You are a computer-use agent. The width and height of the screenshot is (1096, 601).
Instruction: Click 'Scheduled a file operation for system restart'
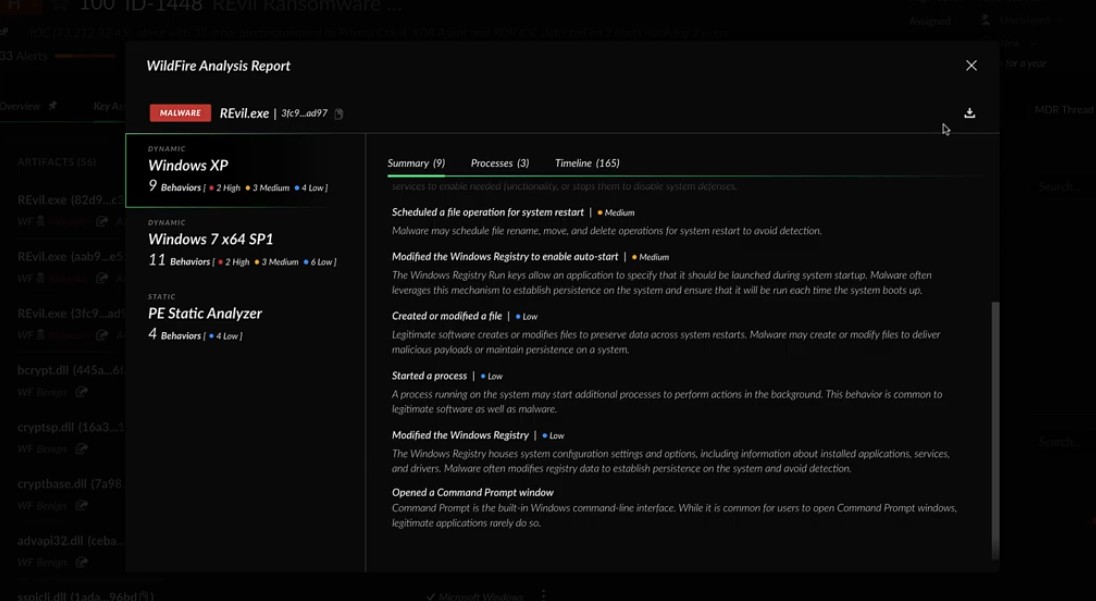pos(488,212)
